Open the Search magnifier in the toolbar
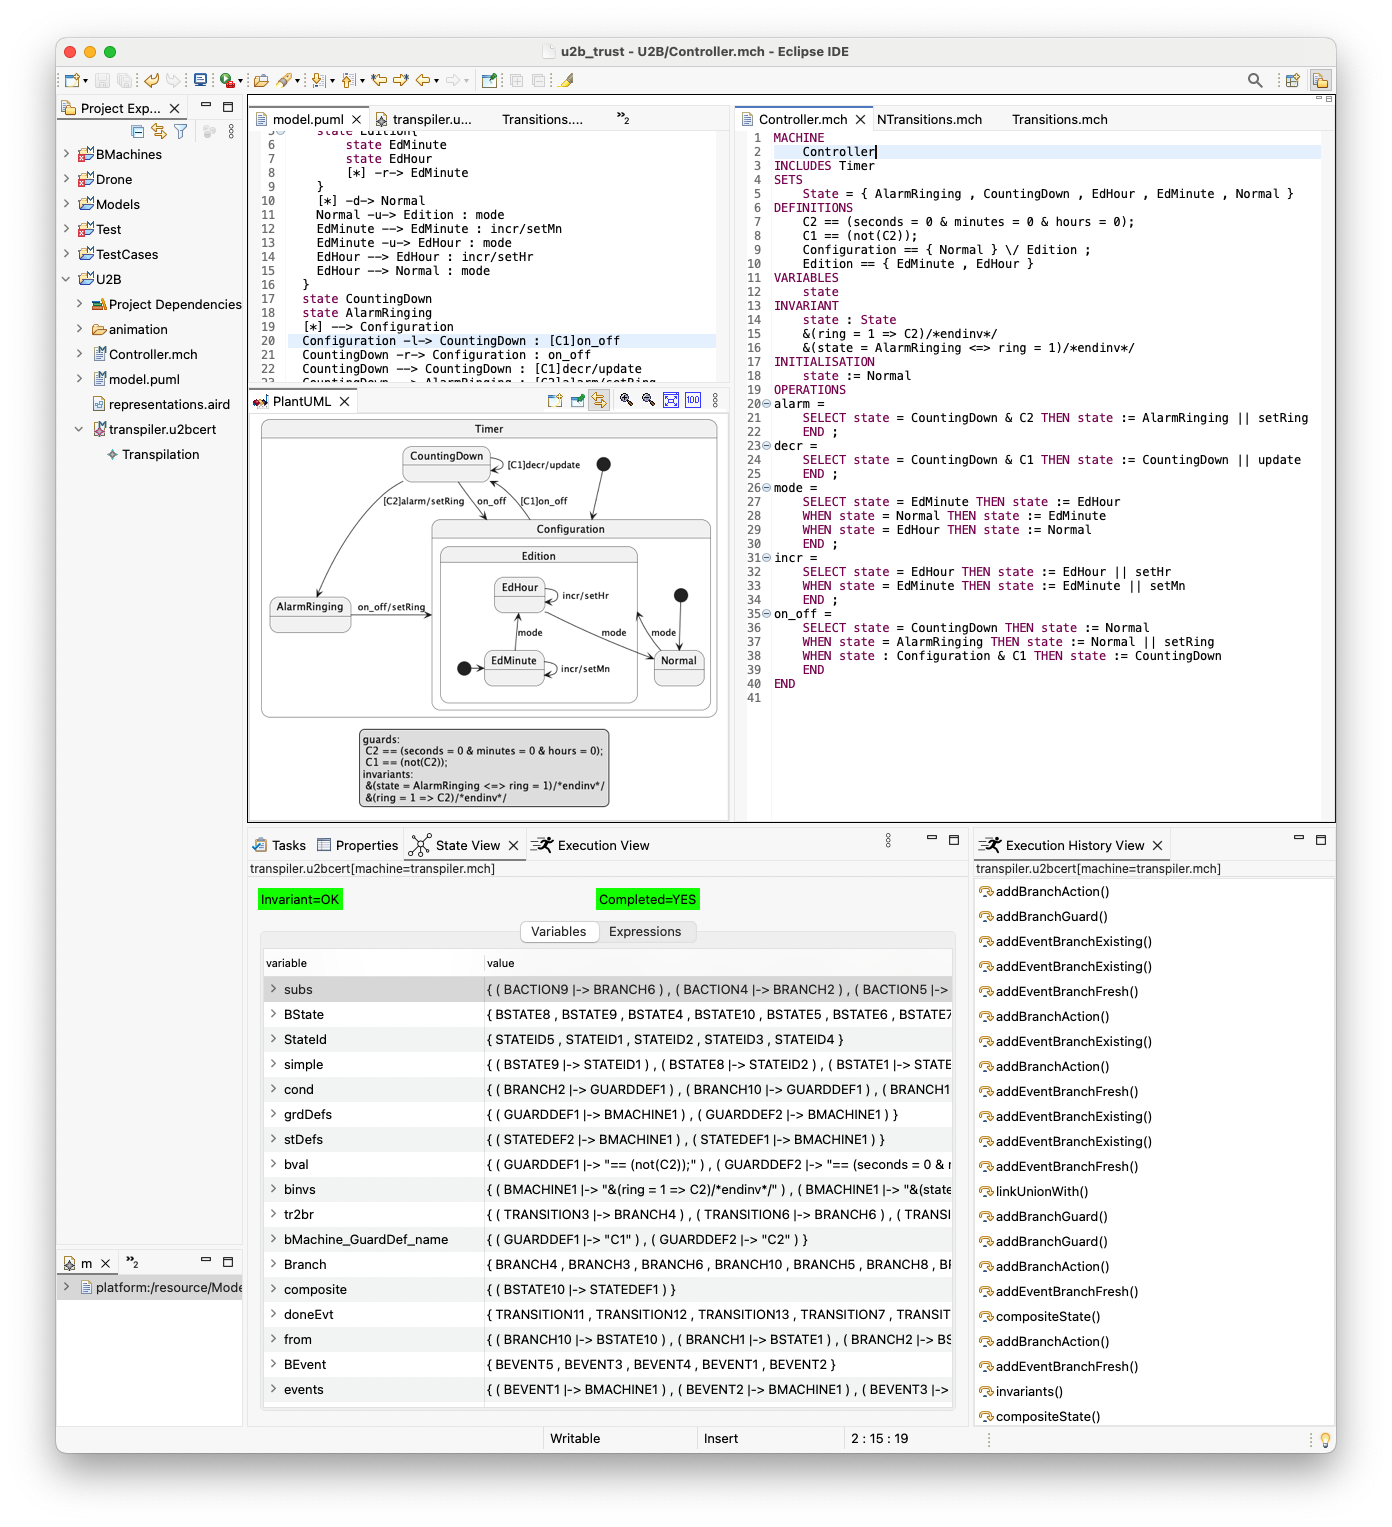Screen dimensions: 1392x1527 (1255, 80)
